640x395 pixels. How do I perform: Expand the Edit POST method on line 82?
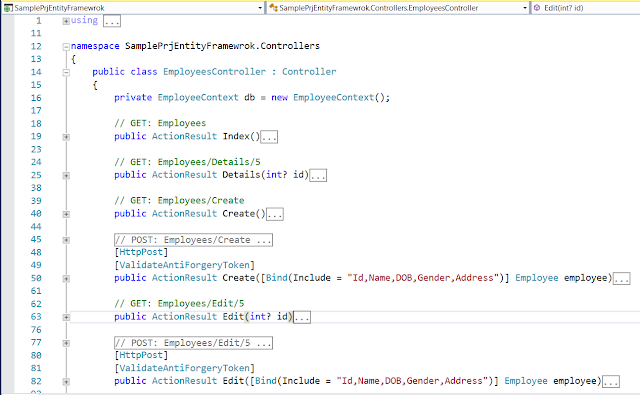pos(66,382)
